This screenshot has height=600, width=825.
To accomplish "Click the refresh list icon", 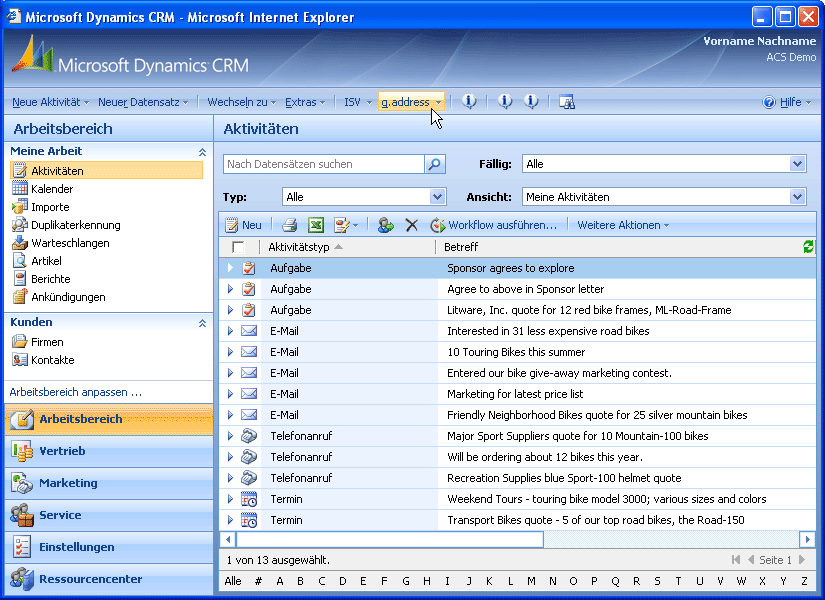I will pyautogui.click(x=808, y=246).
